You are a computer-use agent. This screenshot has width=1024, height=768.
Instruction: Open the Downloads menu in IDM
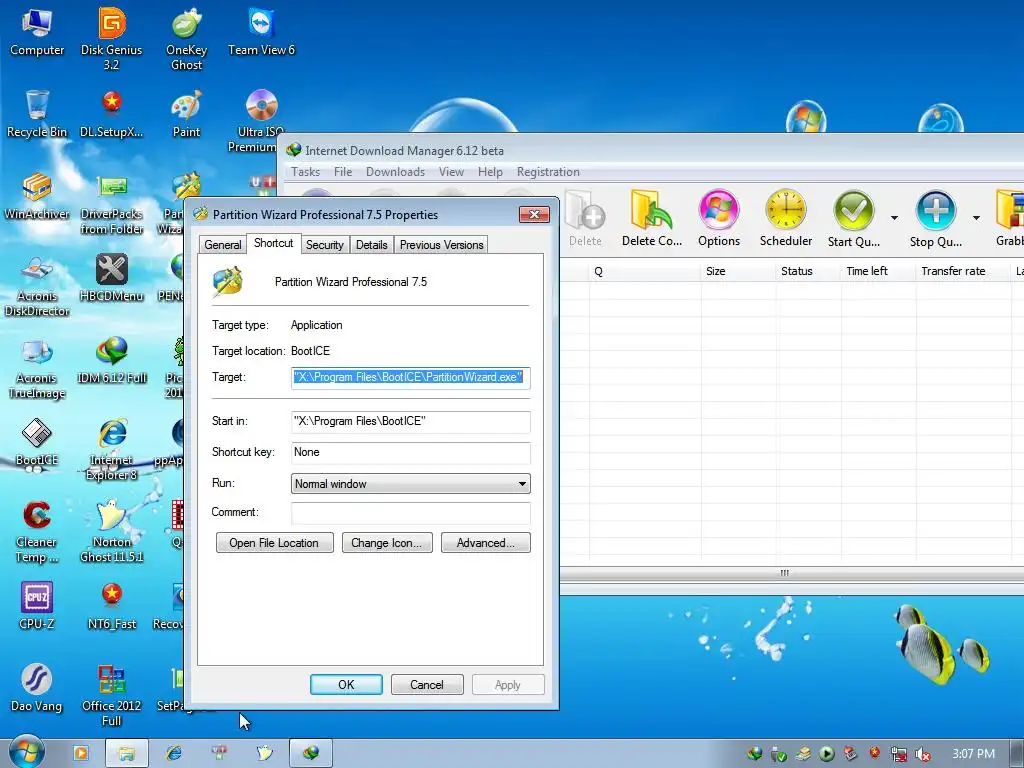click(395, 172)
